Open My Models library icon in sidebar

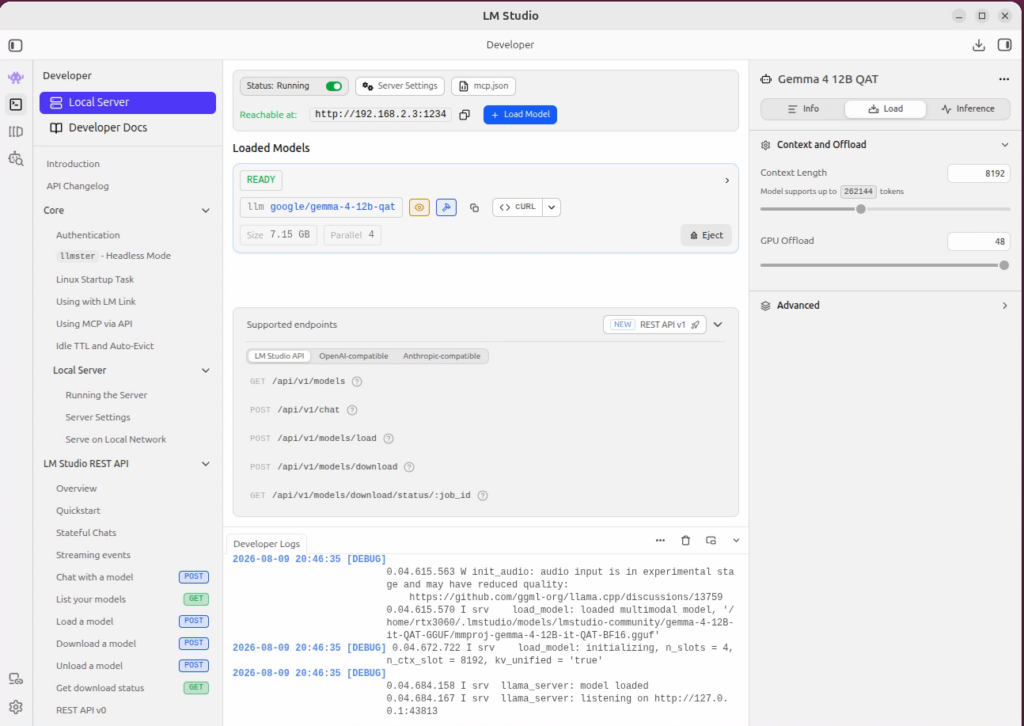click(16, 132)
